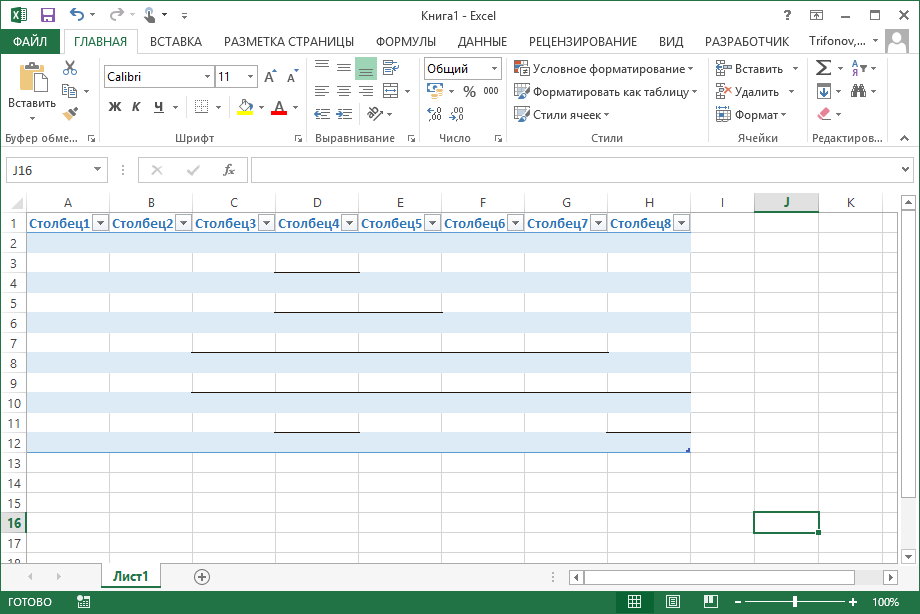
Task: Center cell text horizontally
Action: pos(344,91)
